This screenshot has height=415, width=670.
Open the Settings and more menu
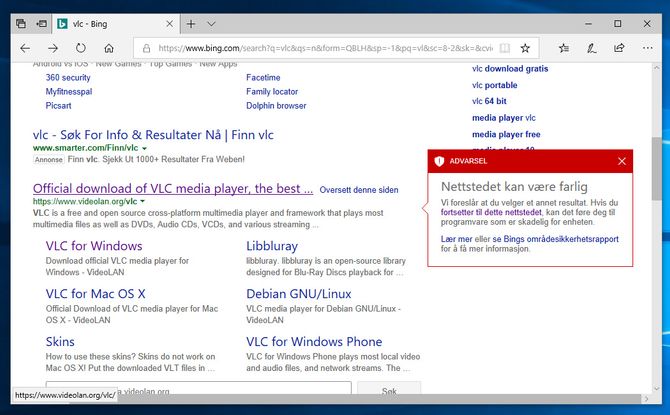pos(647,48)
